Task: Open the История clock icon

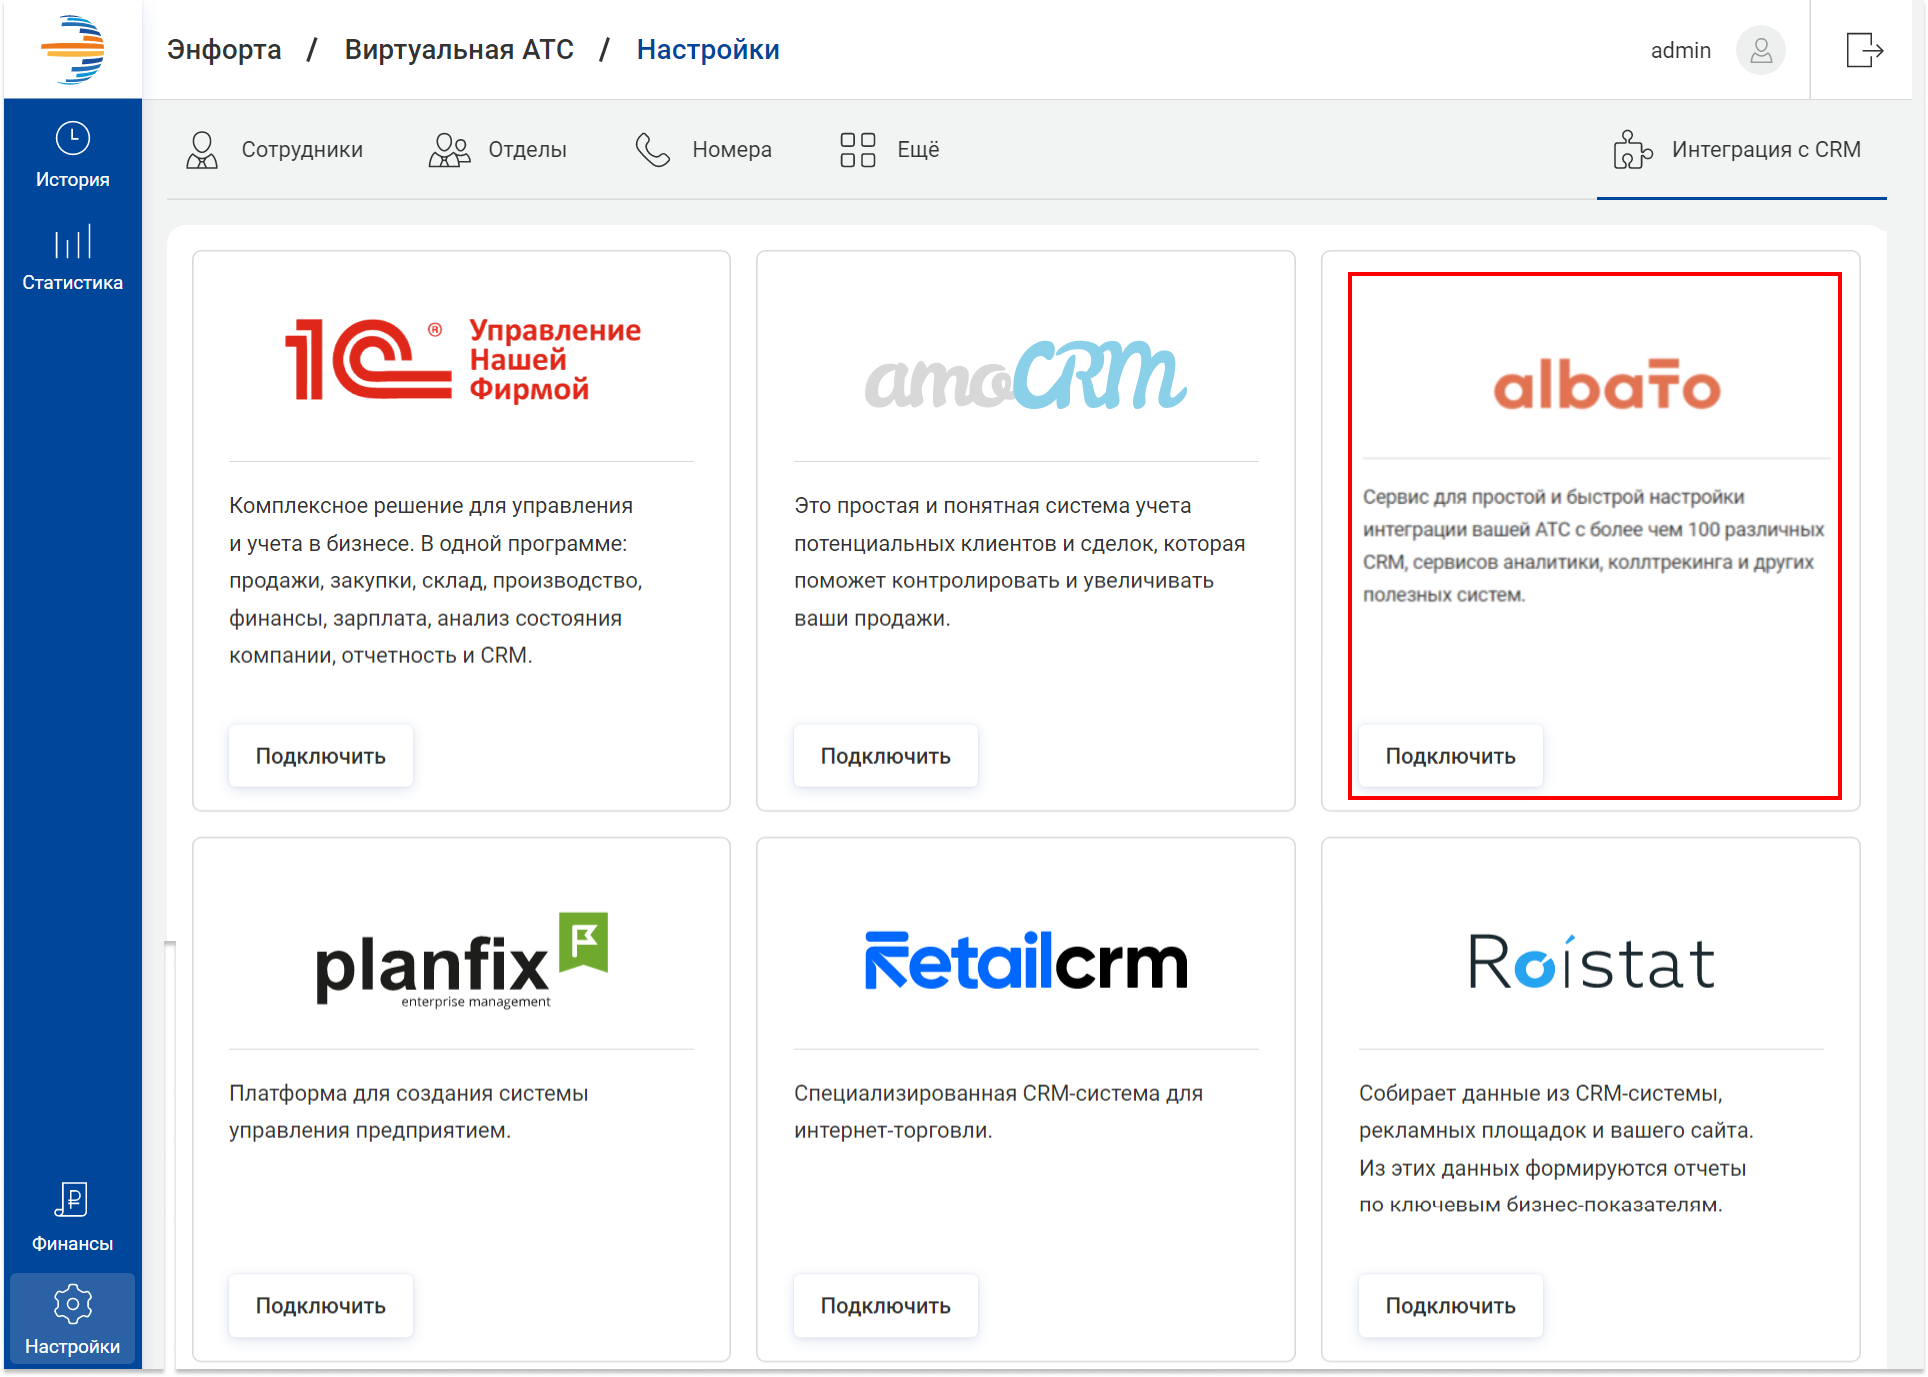Action: tap(72, 138)
